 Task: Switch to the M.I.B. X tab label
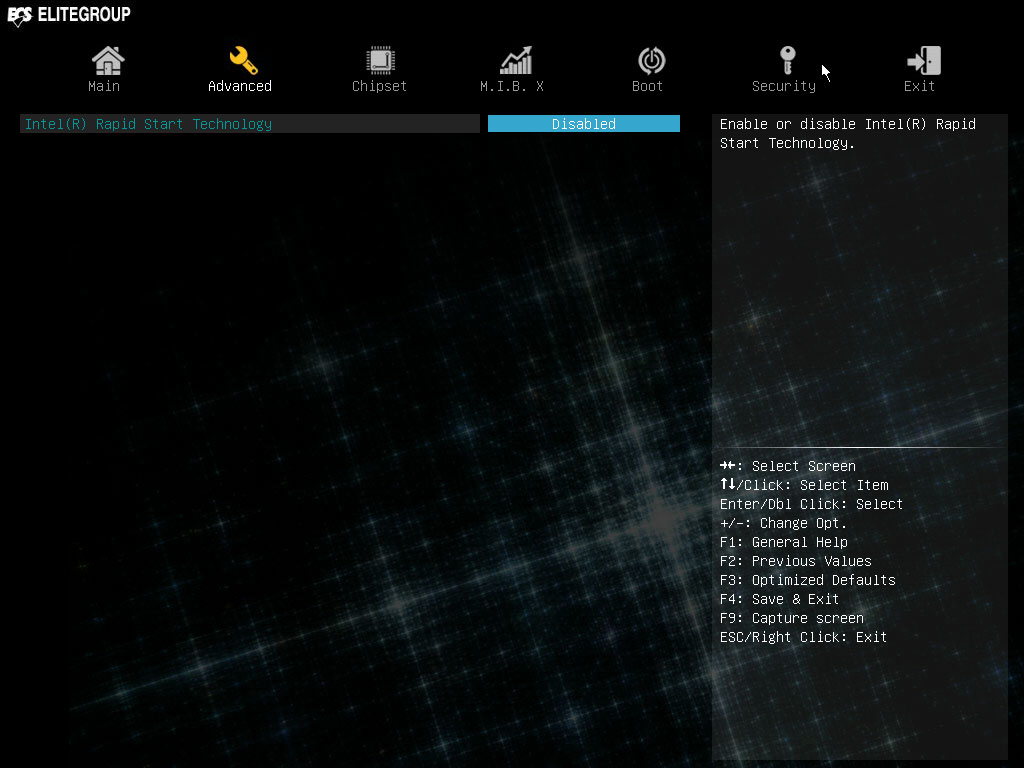[x=512, y=86]
